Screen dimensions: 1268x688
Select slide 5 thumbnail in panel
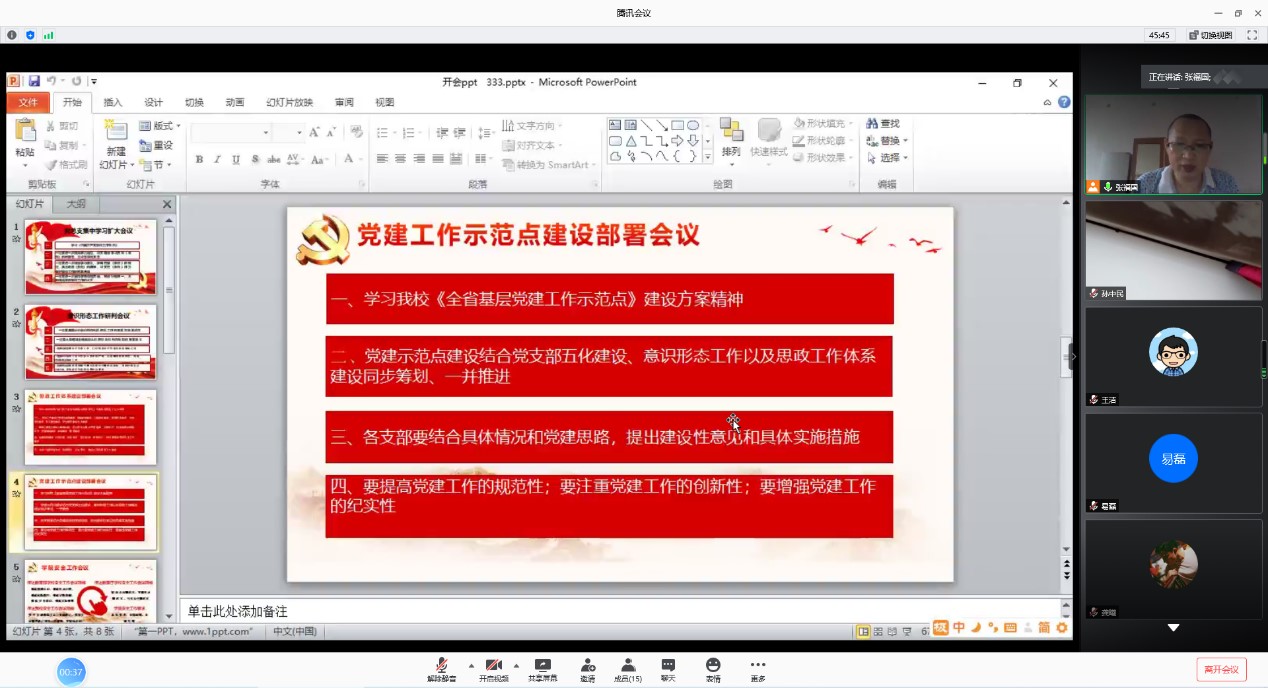(90, 590)
